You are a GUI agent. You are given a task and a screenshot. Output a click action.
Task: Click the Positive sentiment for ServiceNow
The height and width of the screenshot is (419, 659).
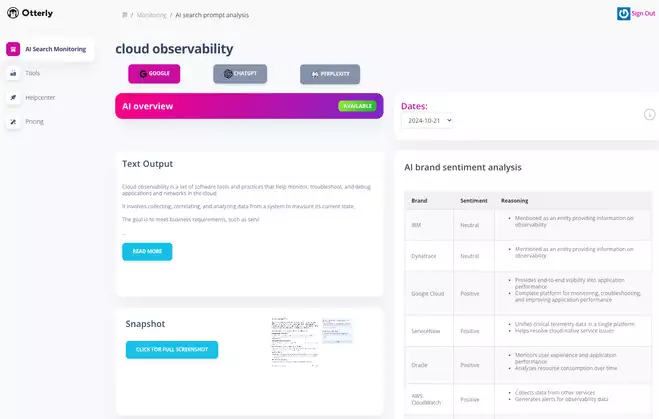[469, 331]
